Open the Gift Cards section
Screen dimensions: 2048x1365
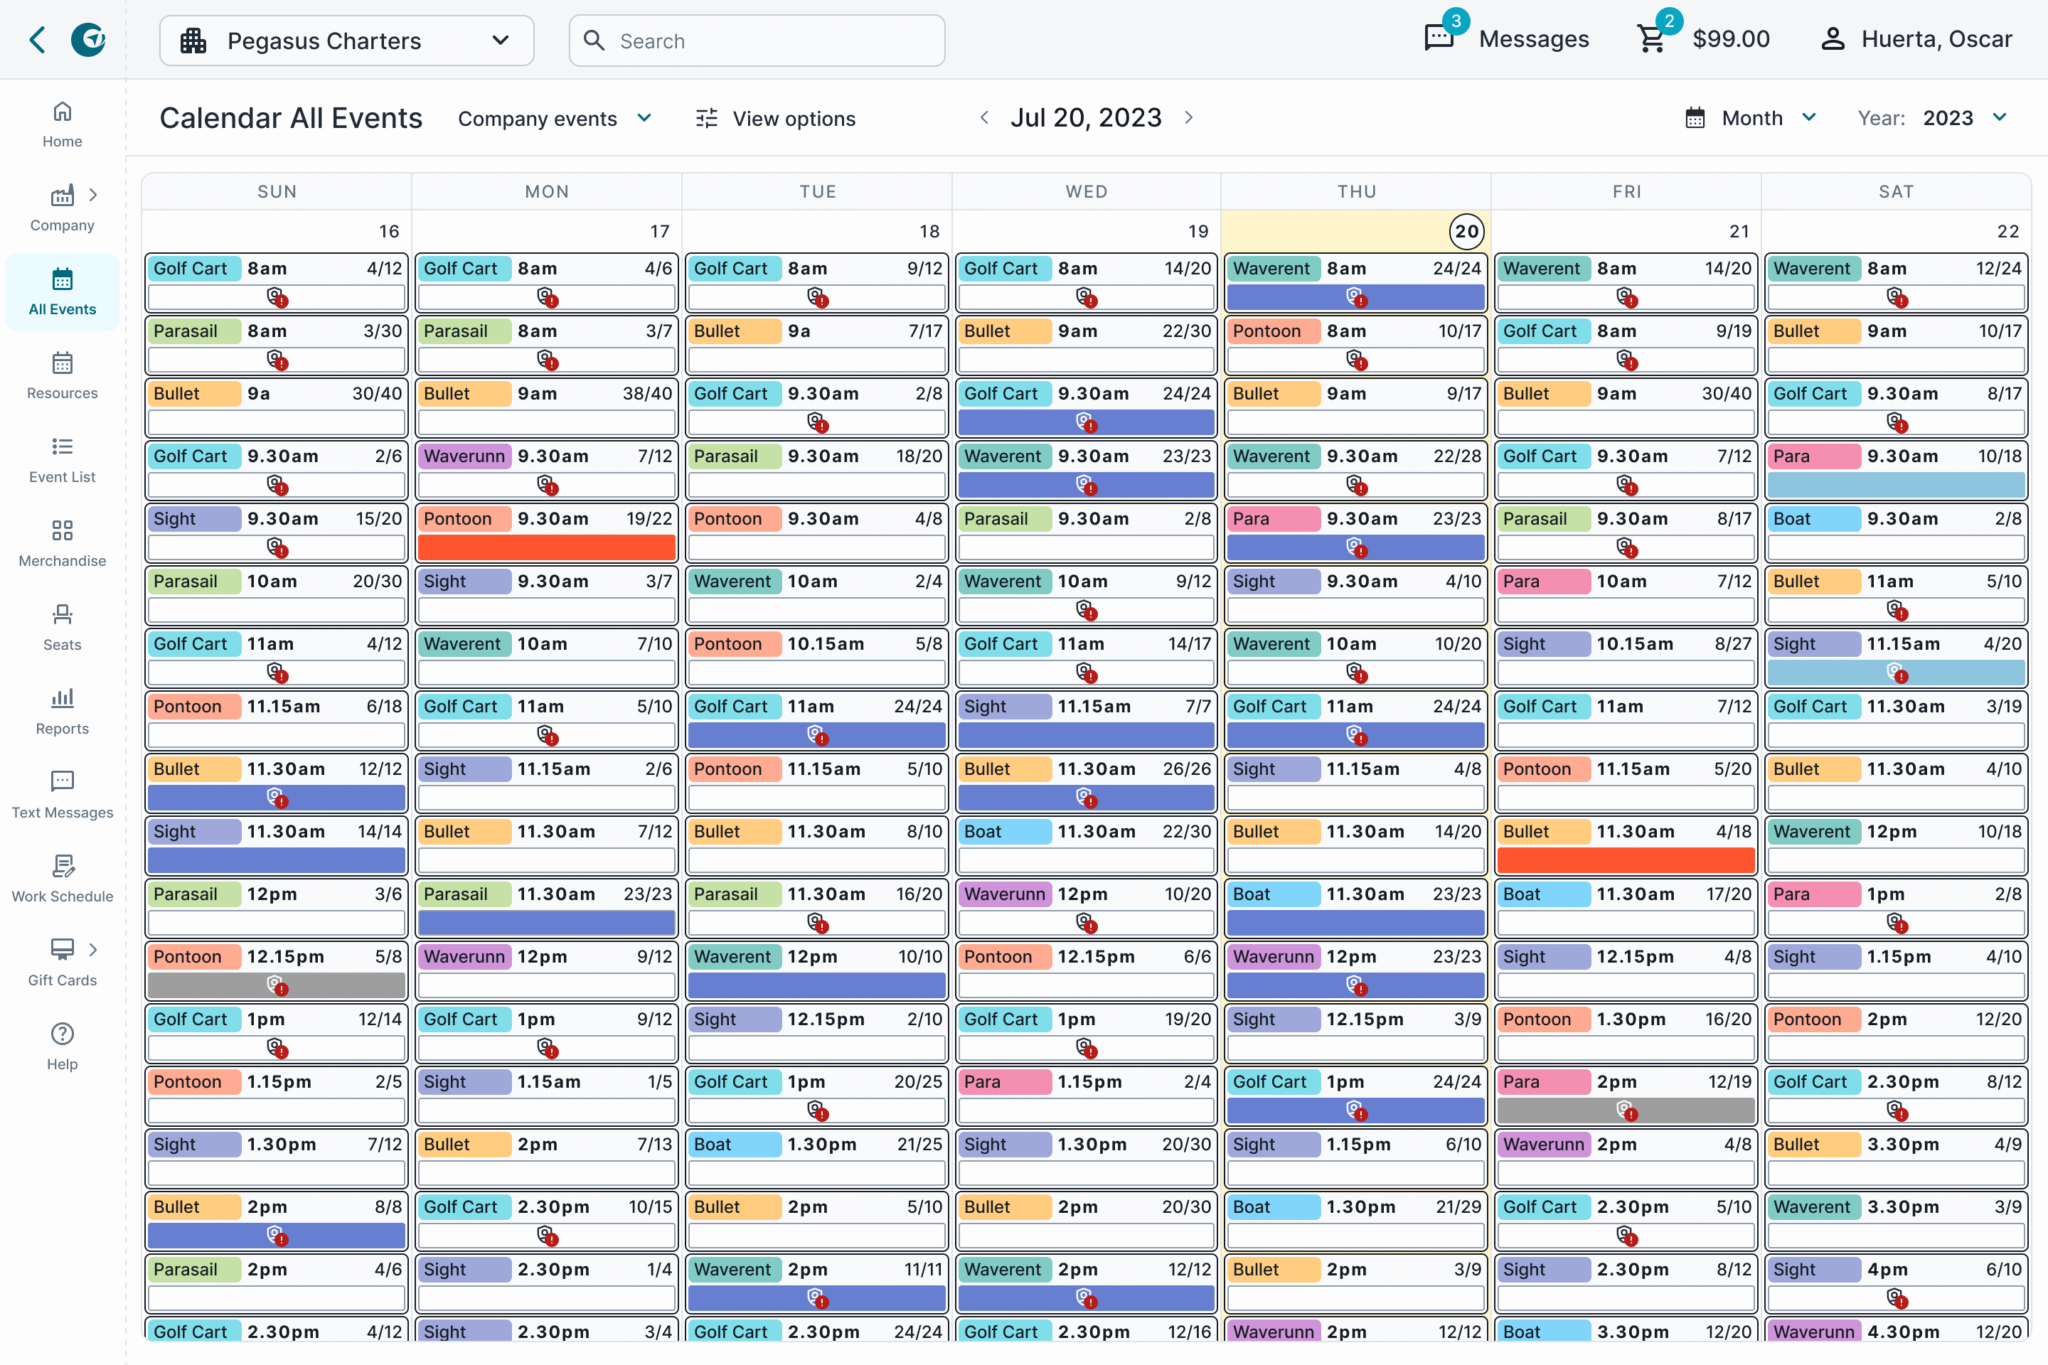(x=61, y=963)
